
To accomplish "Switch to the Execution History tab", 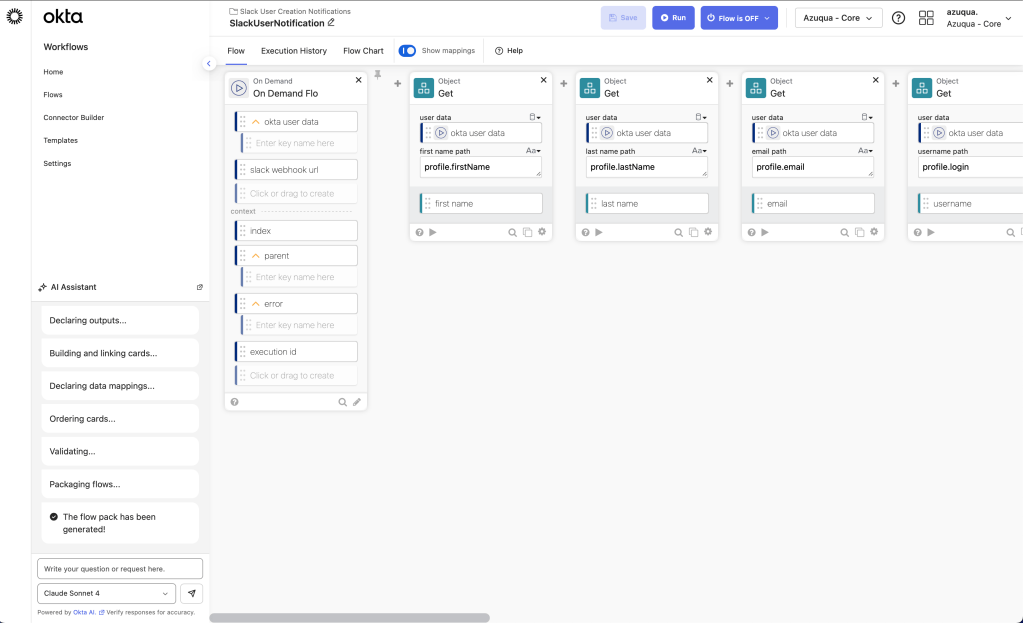I will coord(295,50).
